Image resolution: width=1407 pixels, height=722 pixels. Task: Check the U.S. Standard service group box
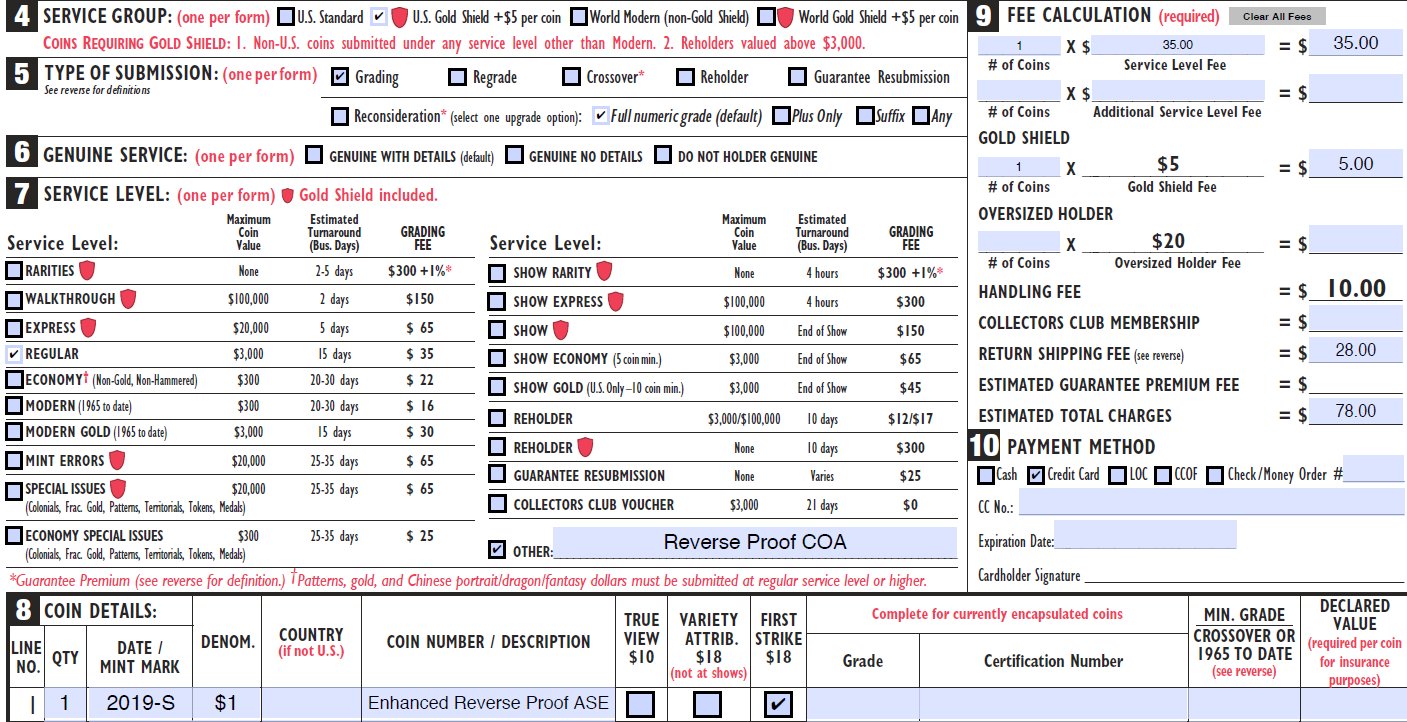pos(285,17)
